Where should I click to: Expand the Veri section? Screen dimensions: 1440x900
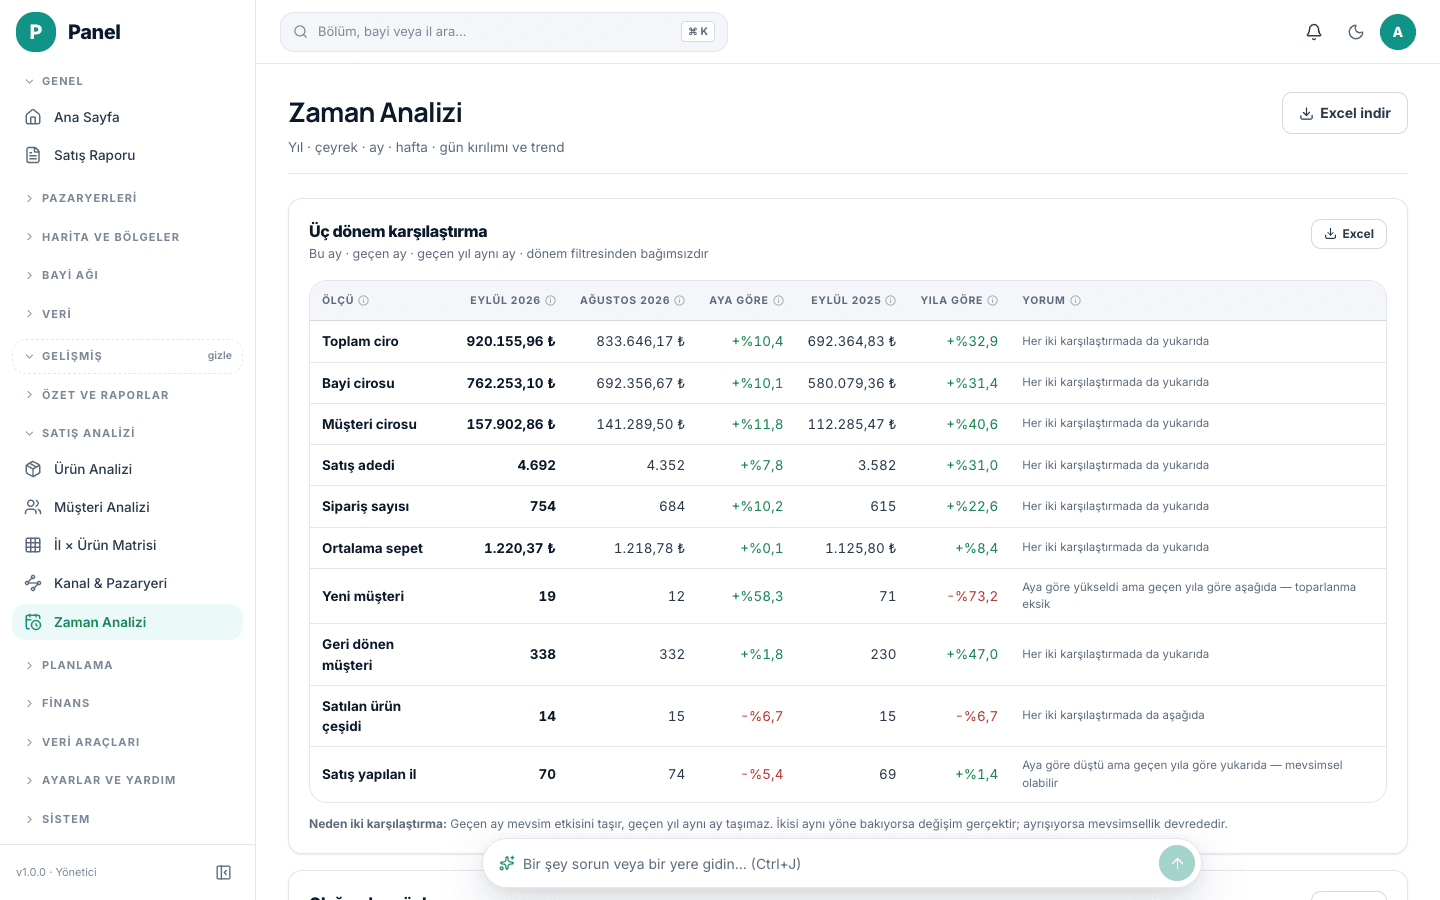127,314
